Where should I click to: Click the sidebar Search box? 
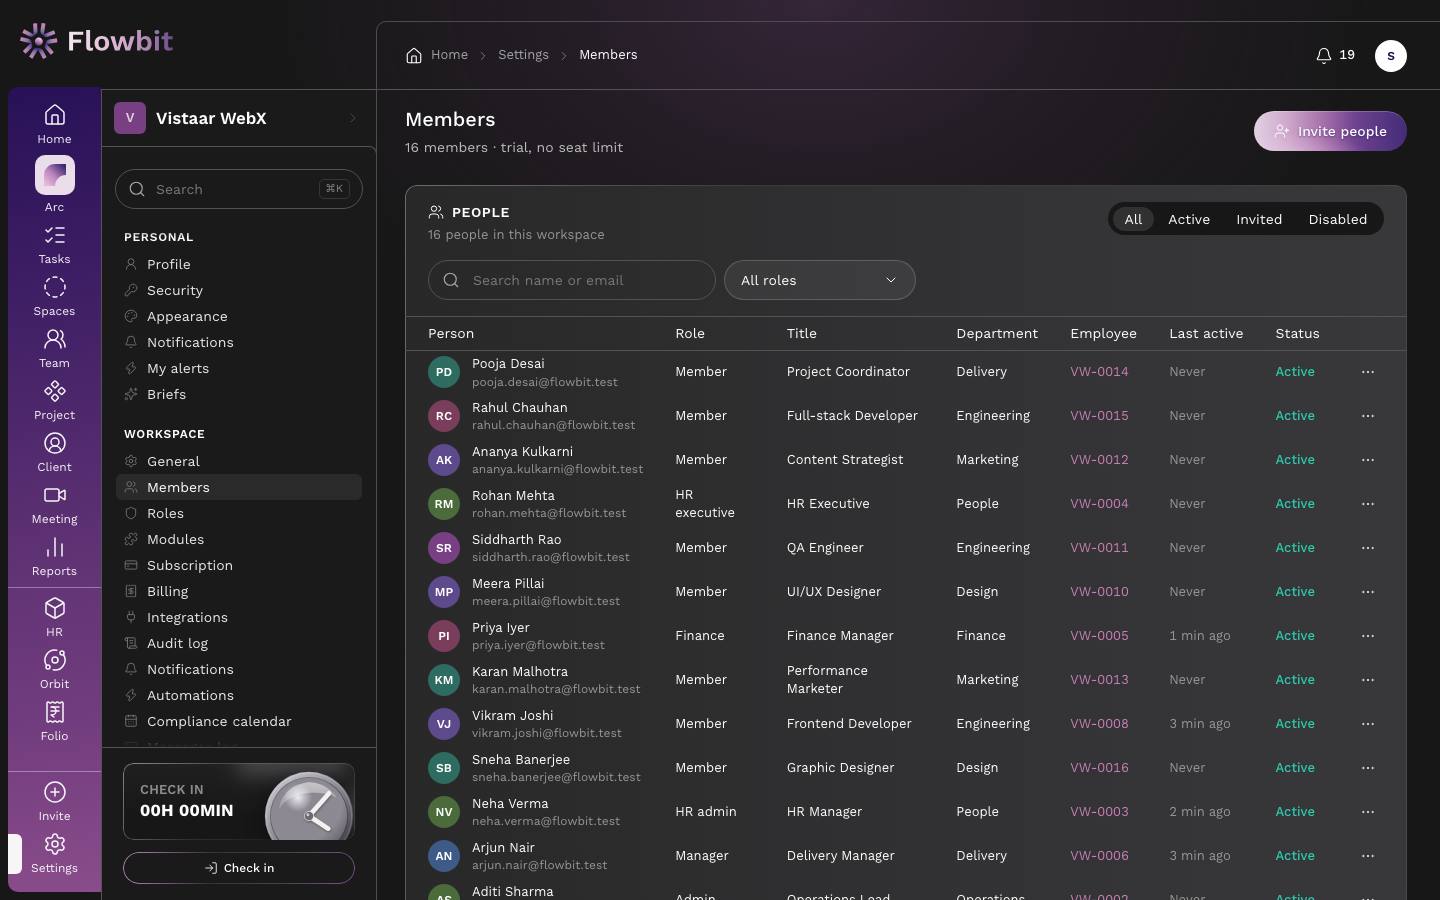click(x=239, y=189)
